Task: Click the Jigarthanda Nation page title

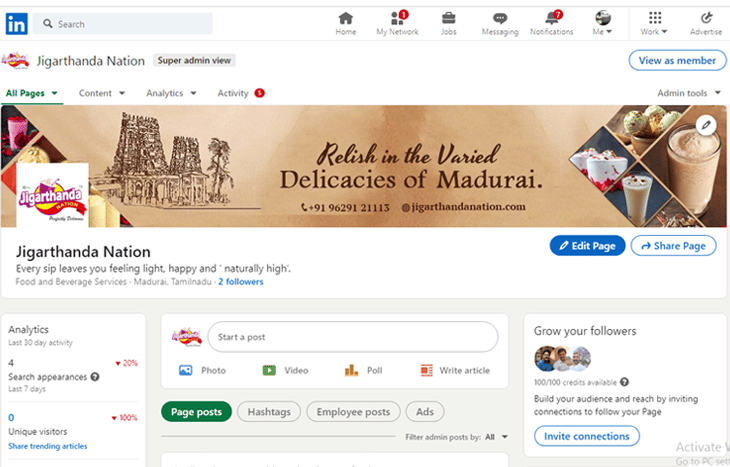Action: tap(83, 252)
